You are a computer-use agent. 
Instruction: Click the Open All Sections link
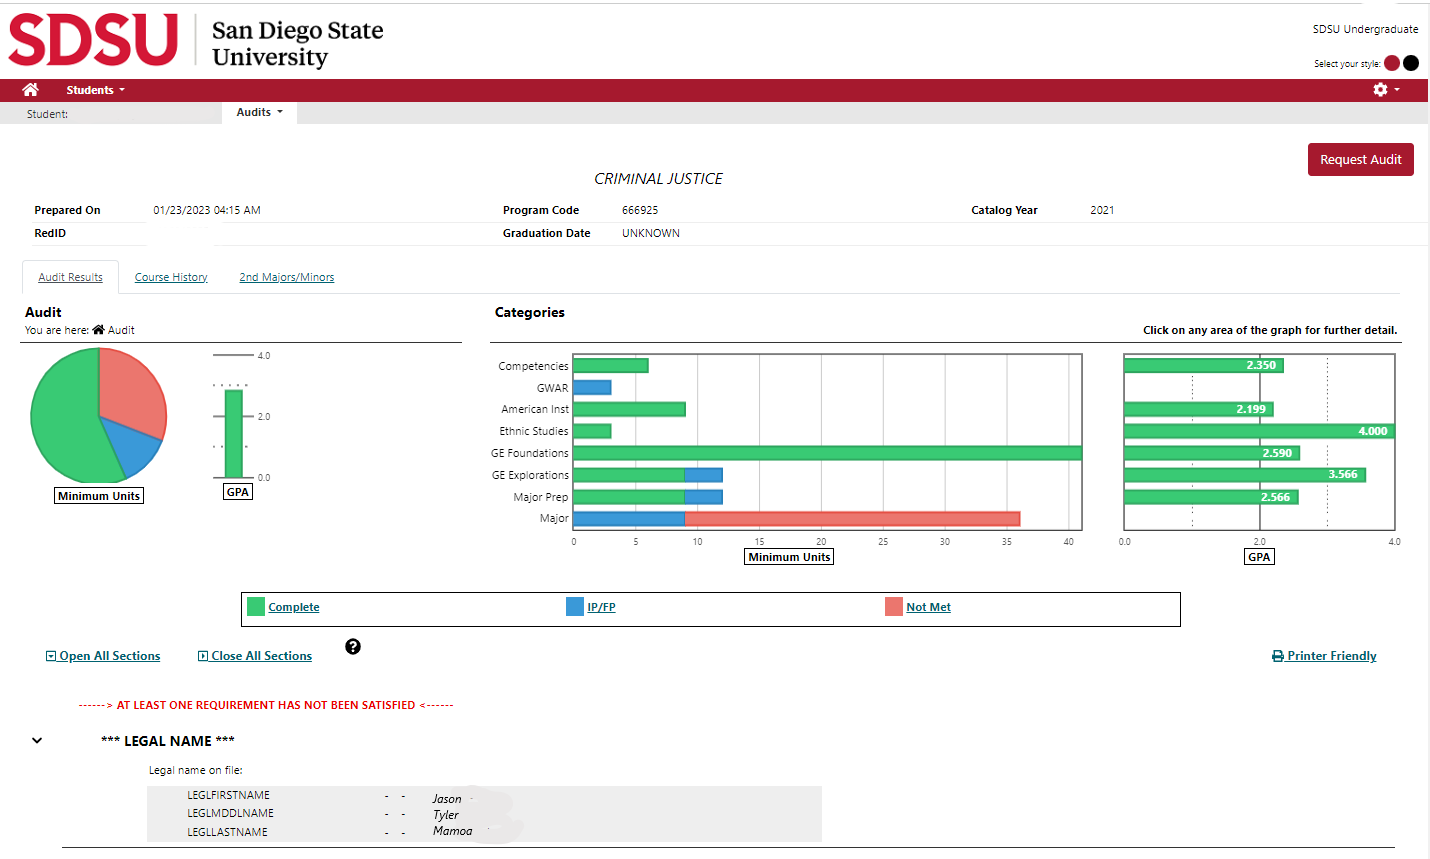(103, 656)
